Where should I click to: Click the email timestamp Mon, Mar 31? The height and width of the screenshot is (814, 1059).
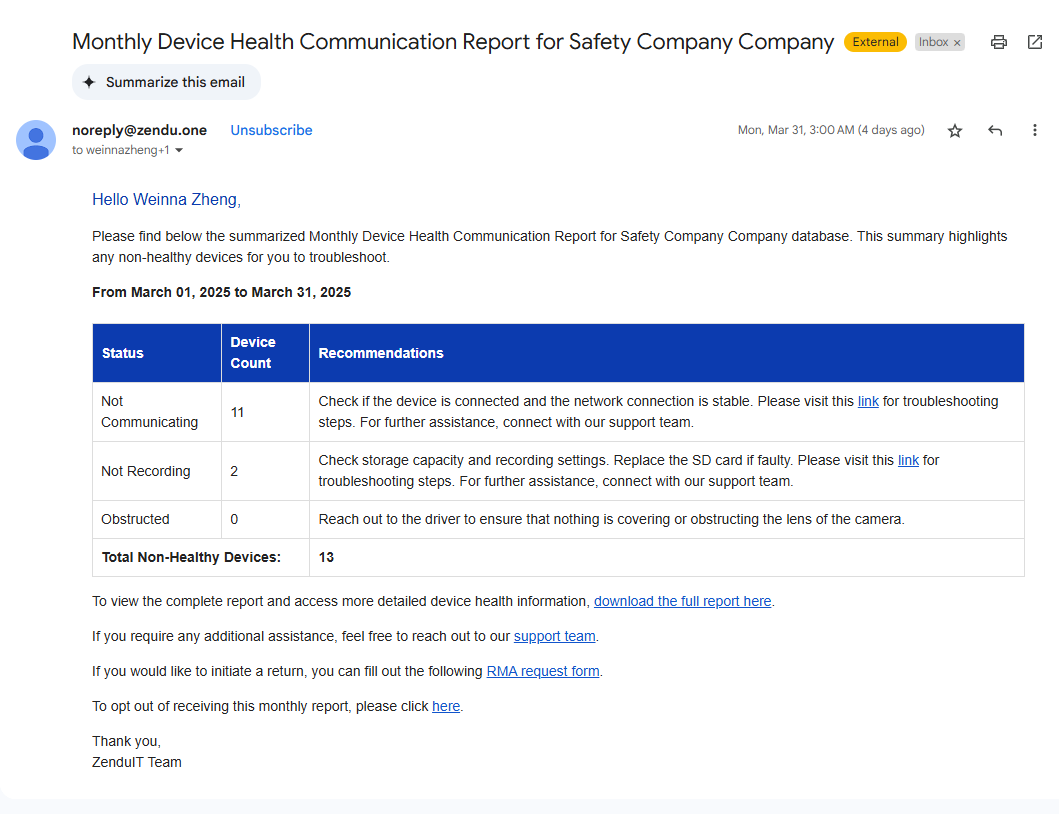click(830, 130)
